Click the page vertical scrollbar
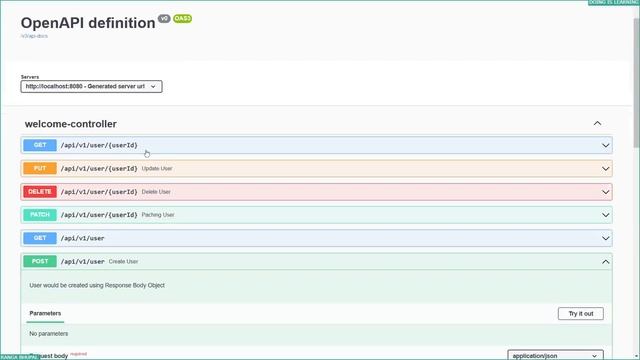This screenshot has width=640, height=360. point(636,82)
